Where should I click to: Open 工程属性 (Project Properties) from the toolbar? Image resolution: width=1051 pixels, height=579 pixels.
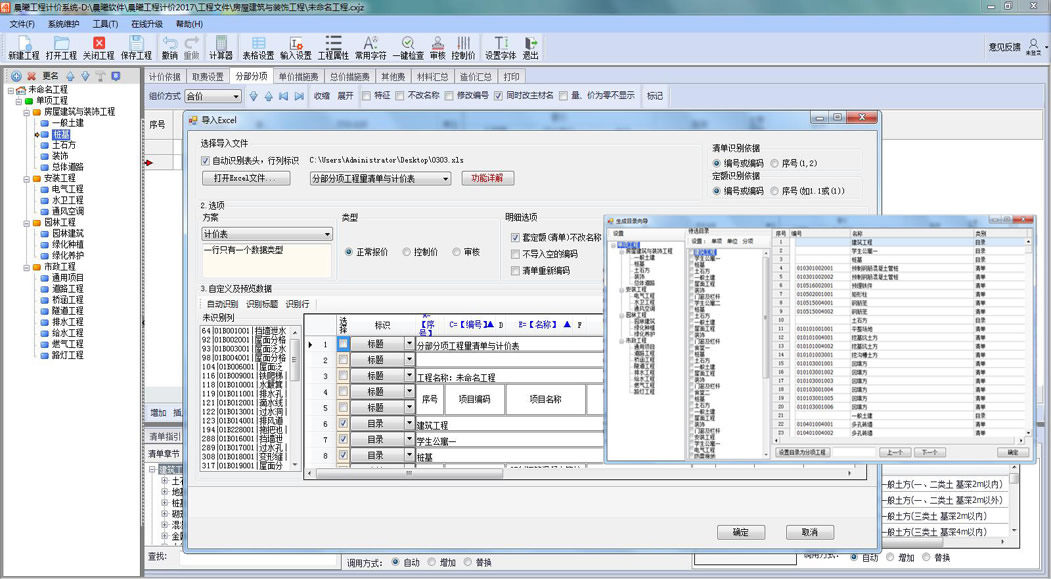tap(333, 46)
